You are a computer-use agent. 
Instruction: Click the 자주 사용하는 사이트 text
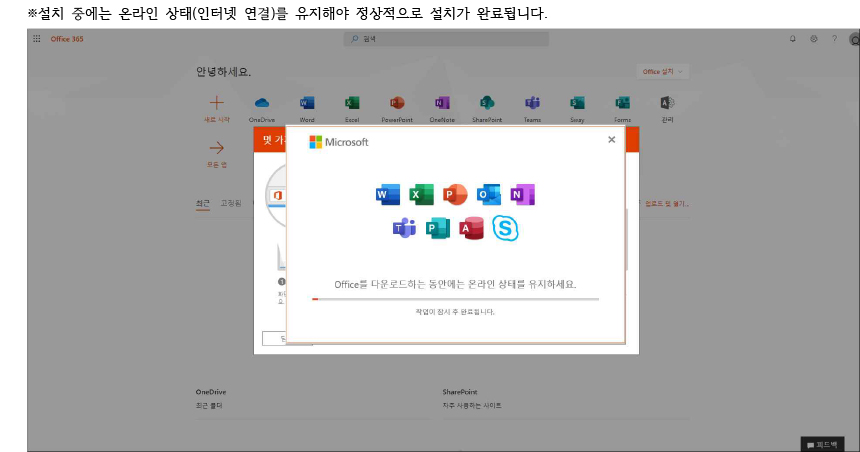(x=472, y=406)
